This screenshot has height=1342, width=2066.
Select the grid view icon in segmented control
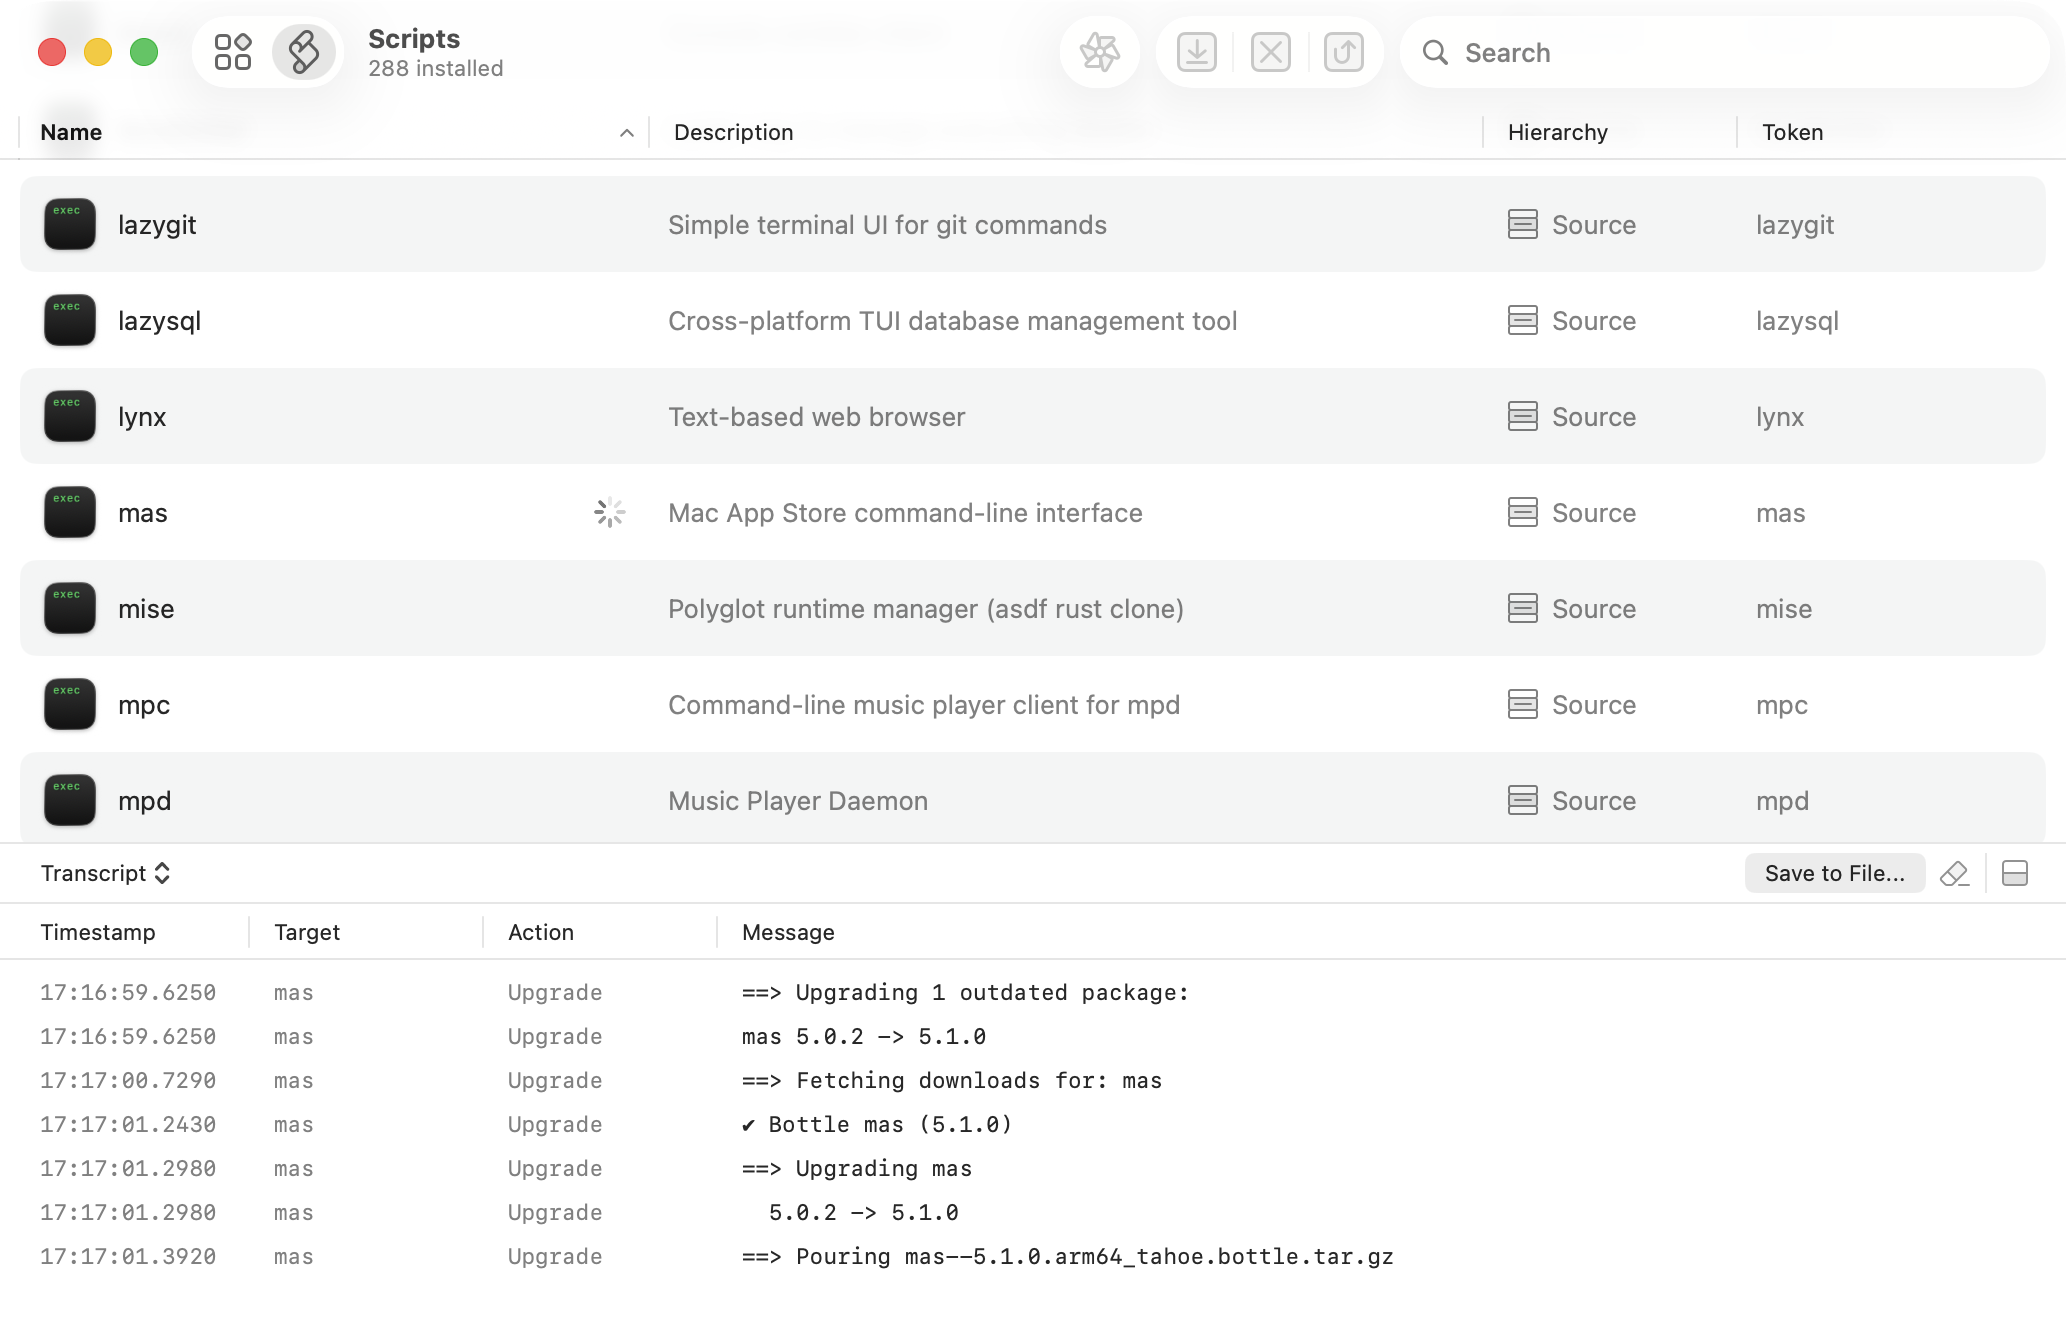coord(233,51)
